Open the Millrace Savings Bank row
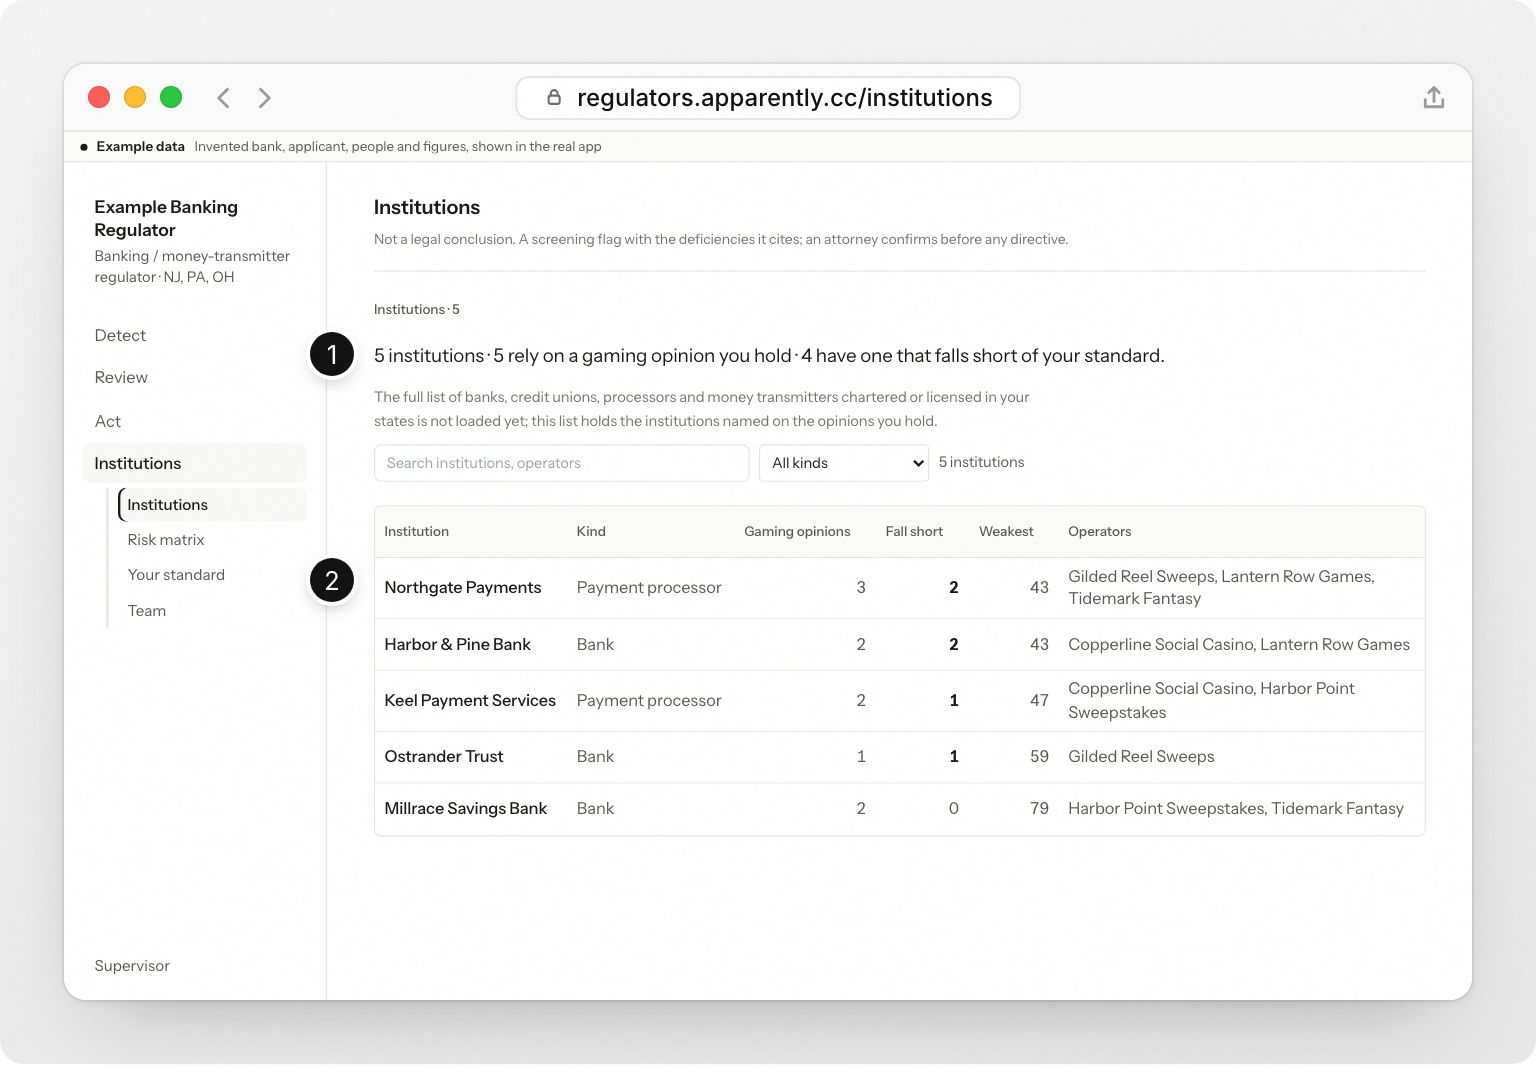The width and height of the screenshot is (1536, 1066). [899, 809]
